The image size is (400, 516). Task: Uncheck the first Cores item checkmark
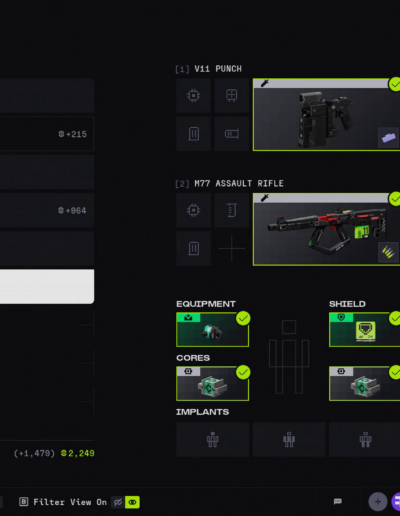coord(243,372)
